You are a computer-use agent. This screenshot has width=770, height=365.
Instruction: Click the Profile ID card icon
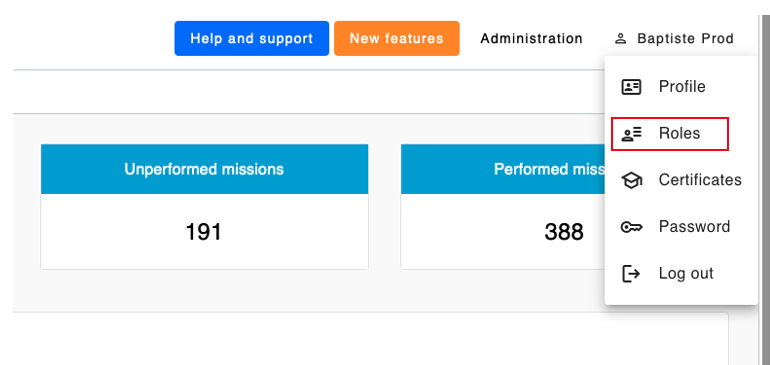point(631,87)
